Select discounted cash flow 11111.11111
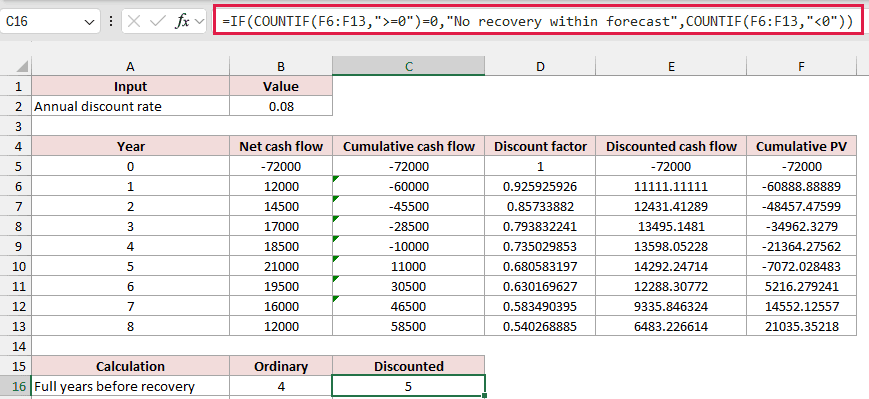Screen dimensions: 869x399 click(x=671, y=186)
